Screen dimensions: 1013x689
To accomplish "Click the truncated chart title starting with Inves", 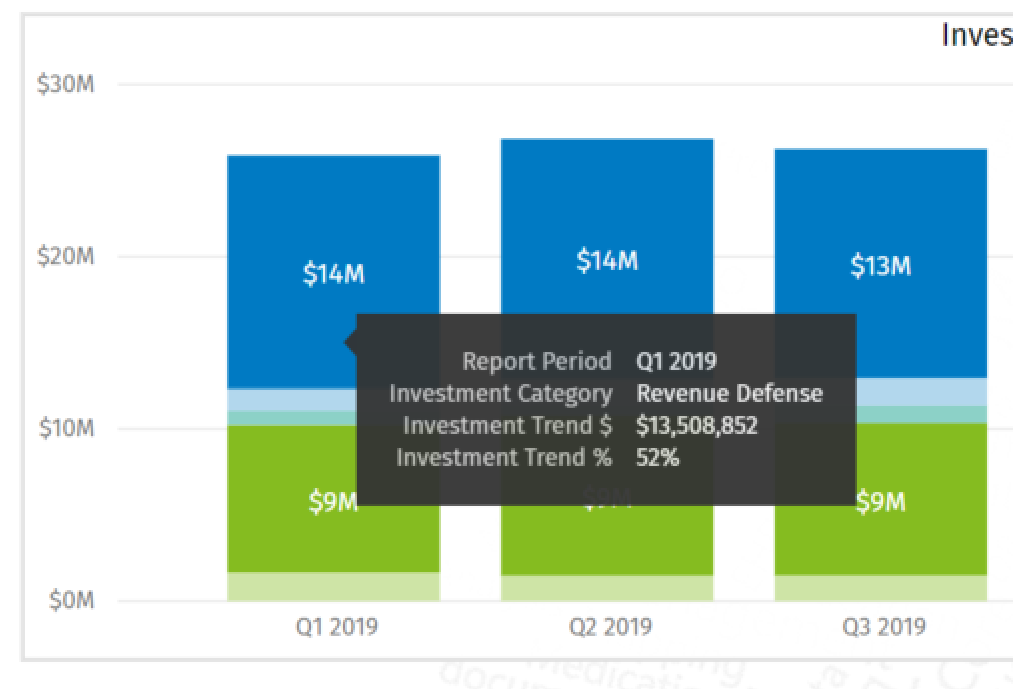I will [x=976, y=35].
